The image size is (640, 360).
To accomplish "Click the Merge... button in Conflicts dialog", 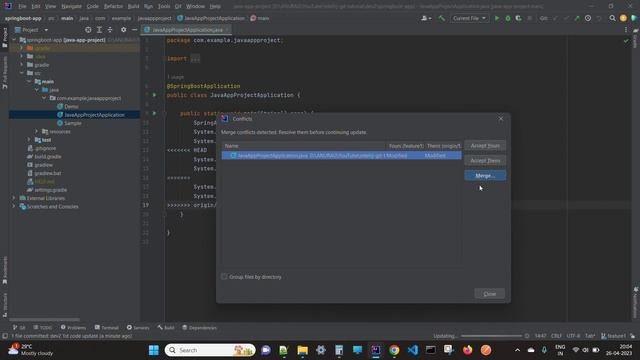I will coord(485,176).
